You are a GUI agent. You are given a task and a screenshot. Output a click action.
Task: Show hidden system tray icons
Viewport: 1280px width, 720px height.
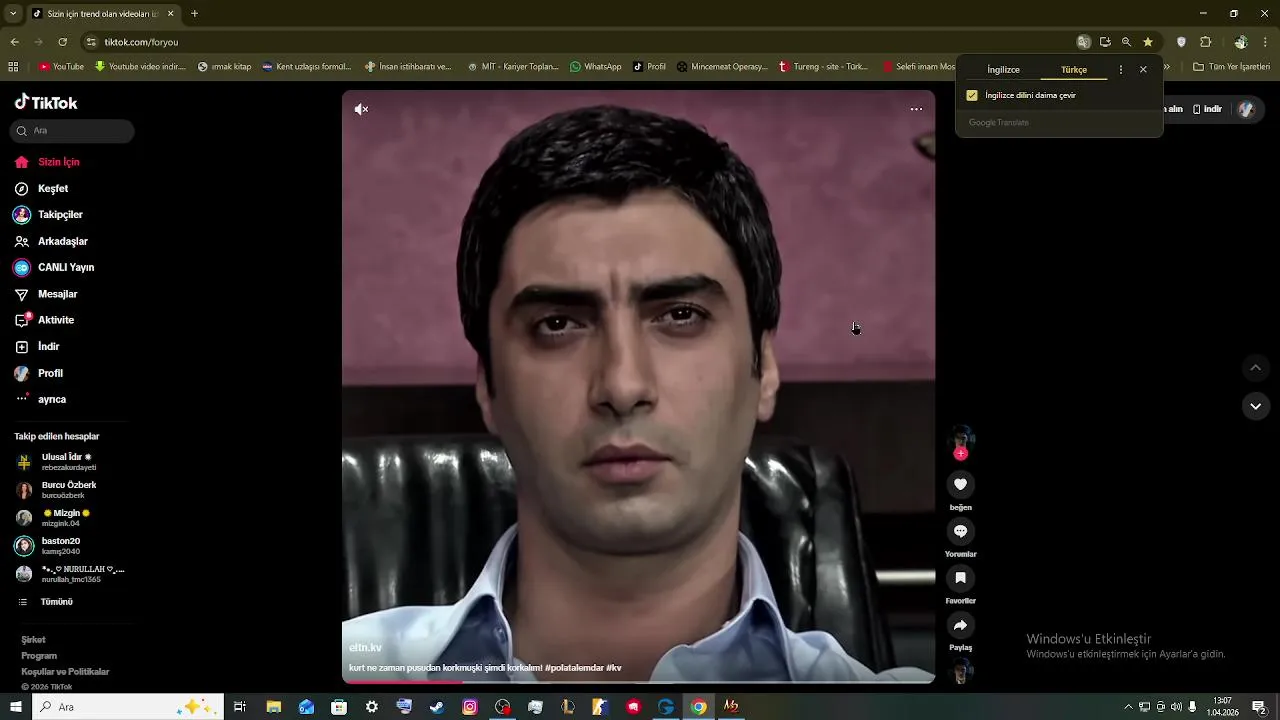(x=1129, y=707)
